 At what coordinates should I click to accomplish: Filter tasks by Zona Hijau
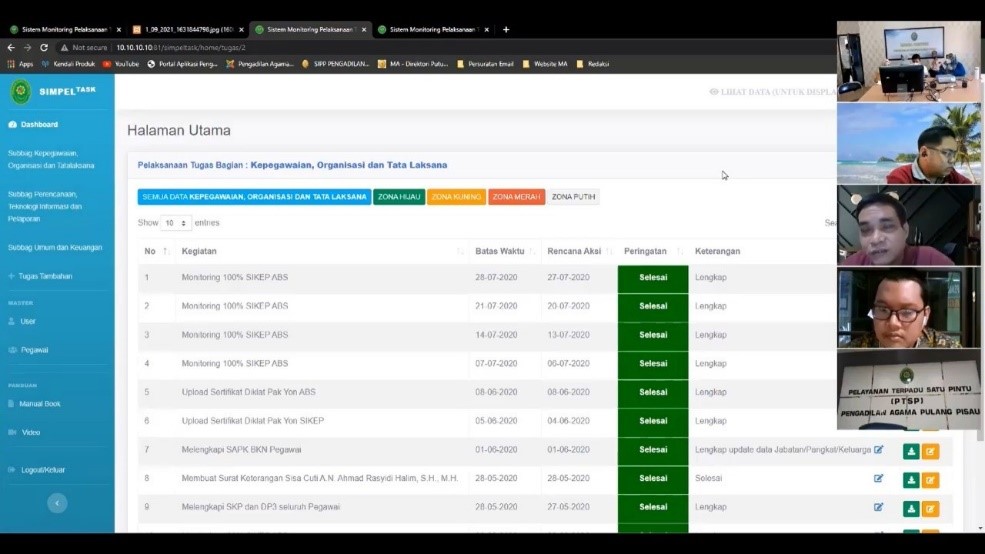click(399, 197)
